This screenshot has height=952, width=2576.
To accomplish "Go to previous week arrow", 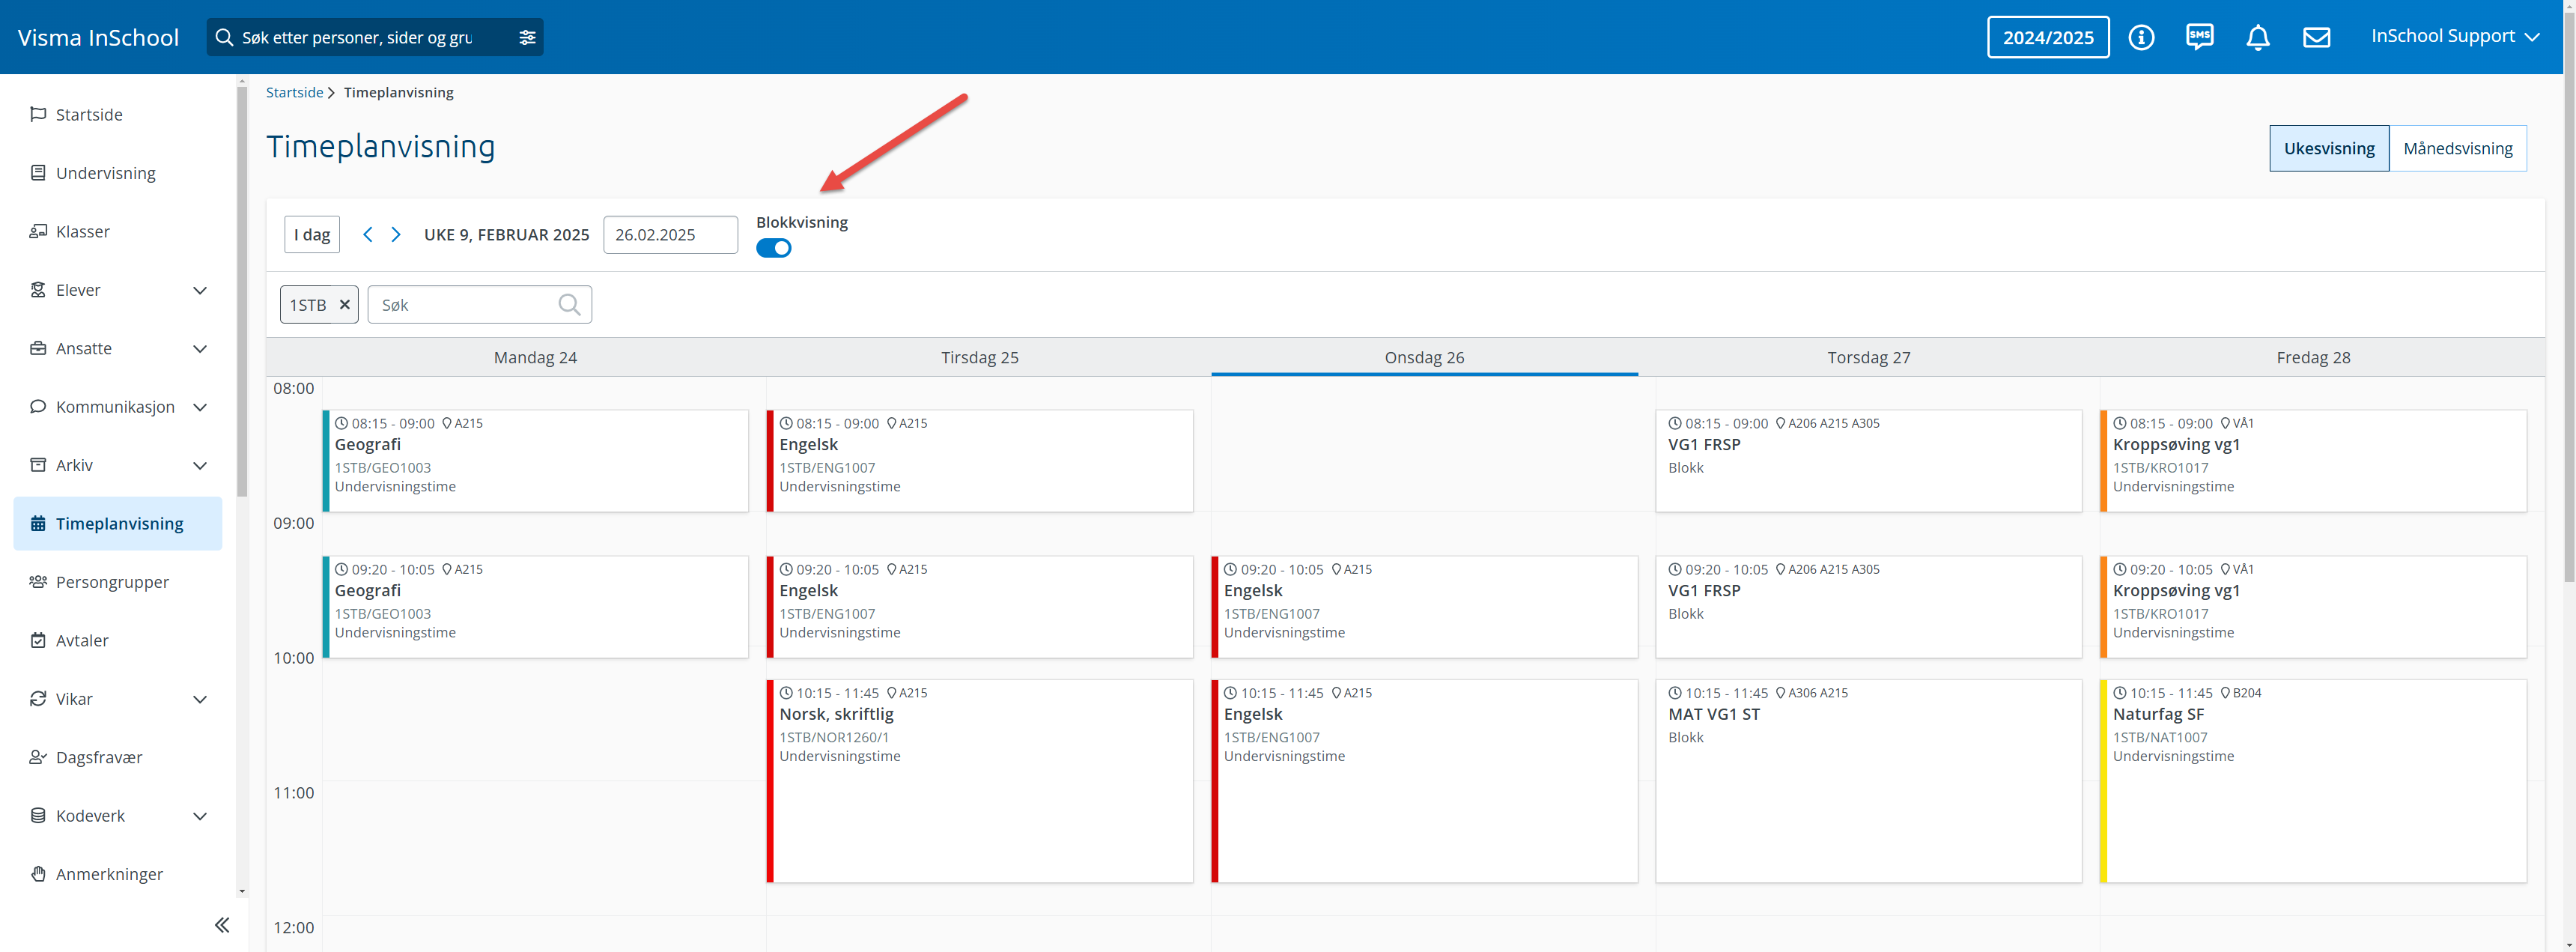I will click(x=367, y=234).
